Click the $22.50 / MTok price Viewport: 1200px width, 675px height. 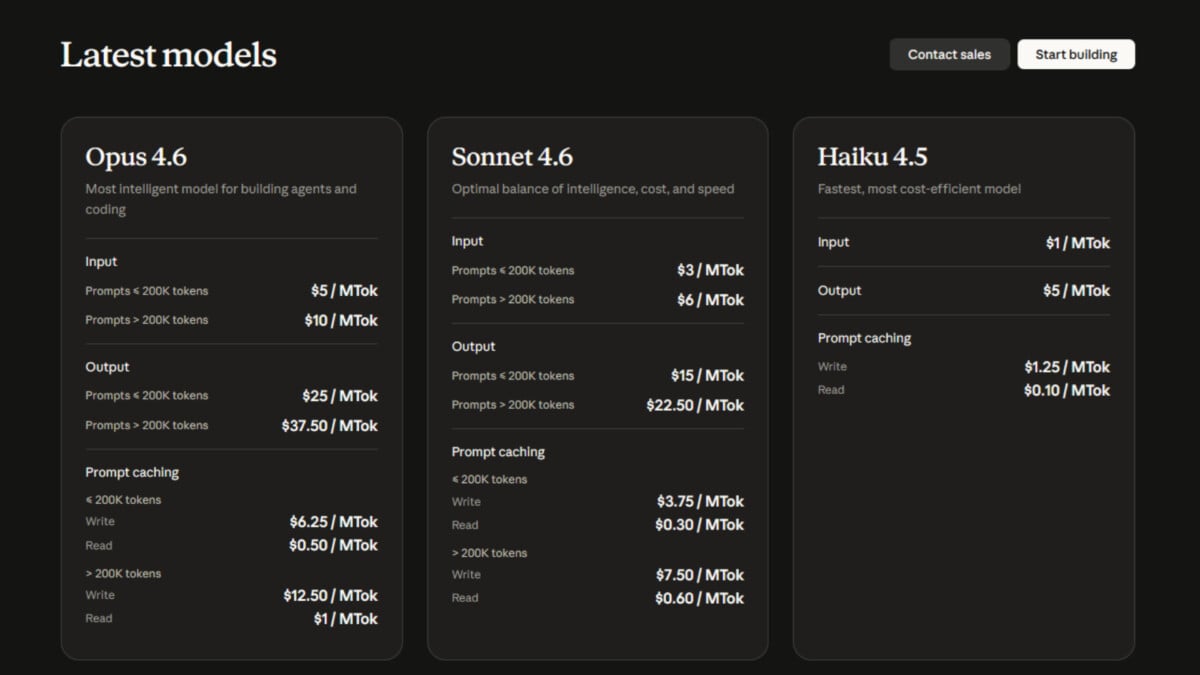click(x=696, y=405)
